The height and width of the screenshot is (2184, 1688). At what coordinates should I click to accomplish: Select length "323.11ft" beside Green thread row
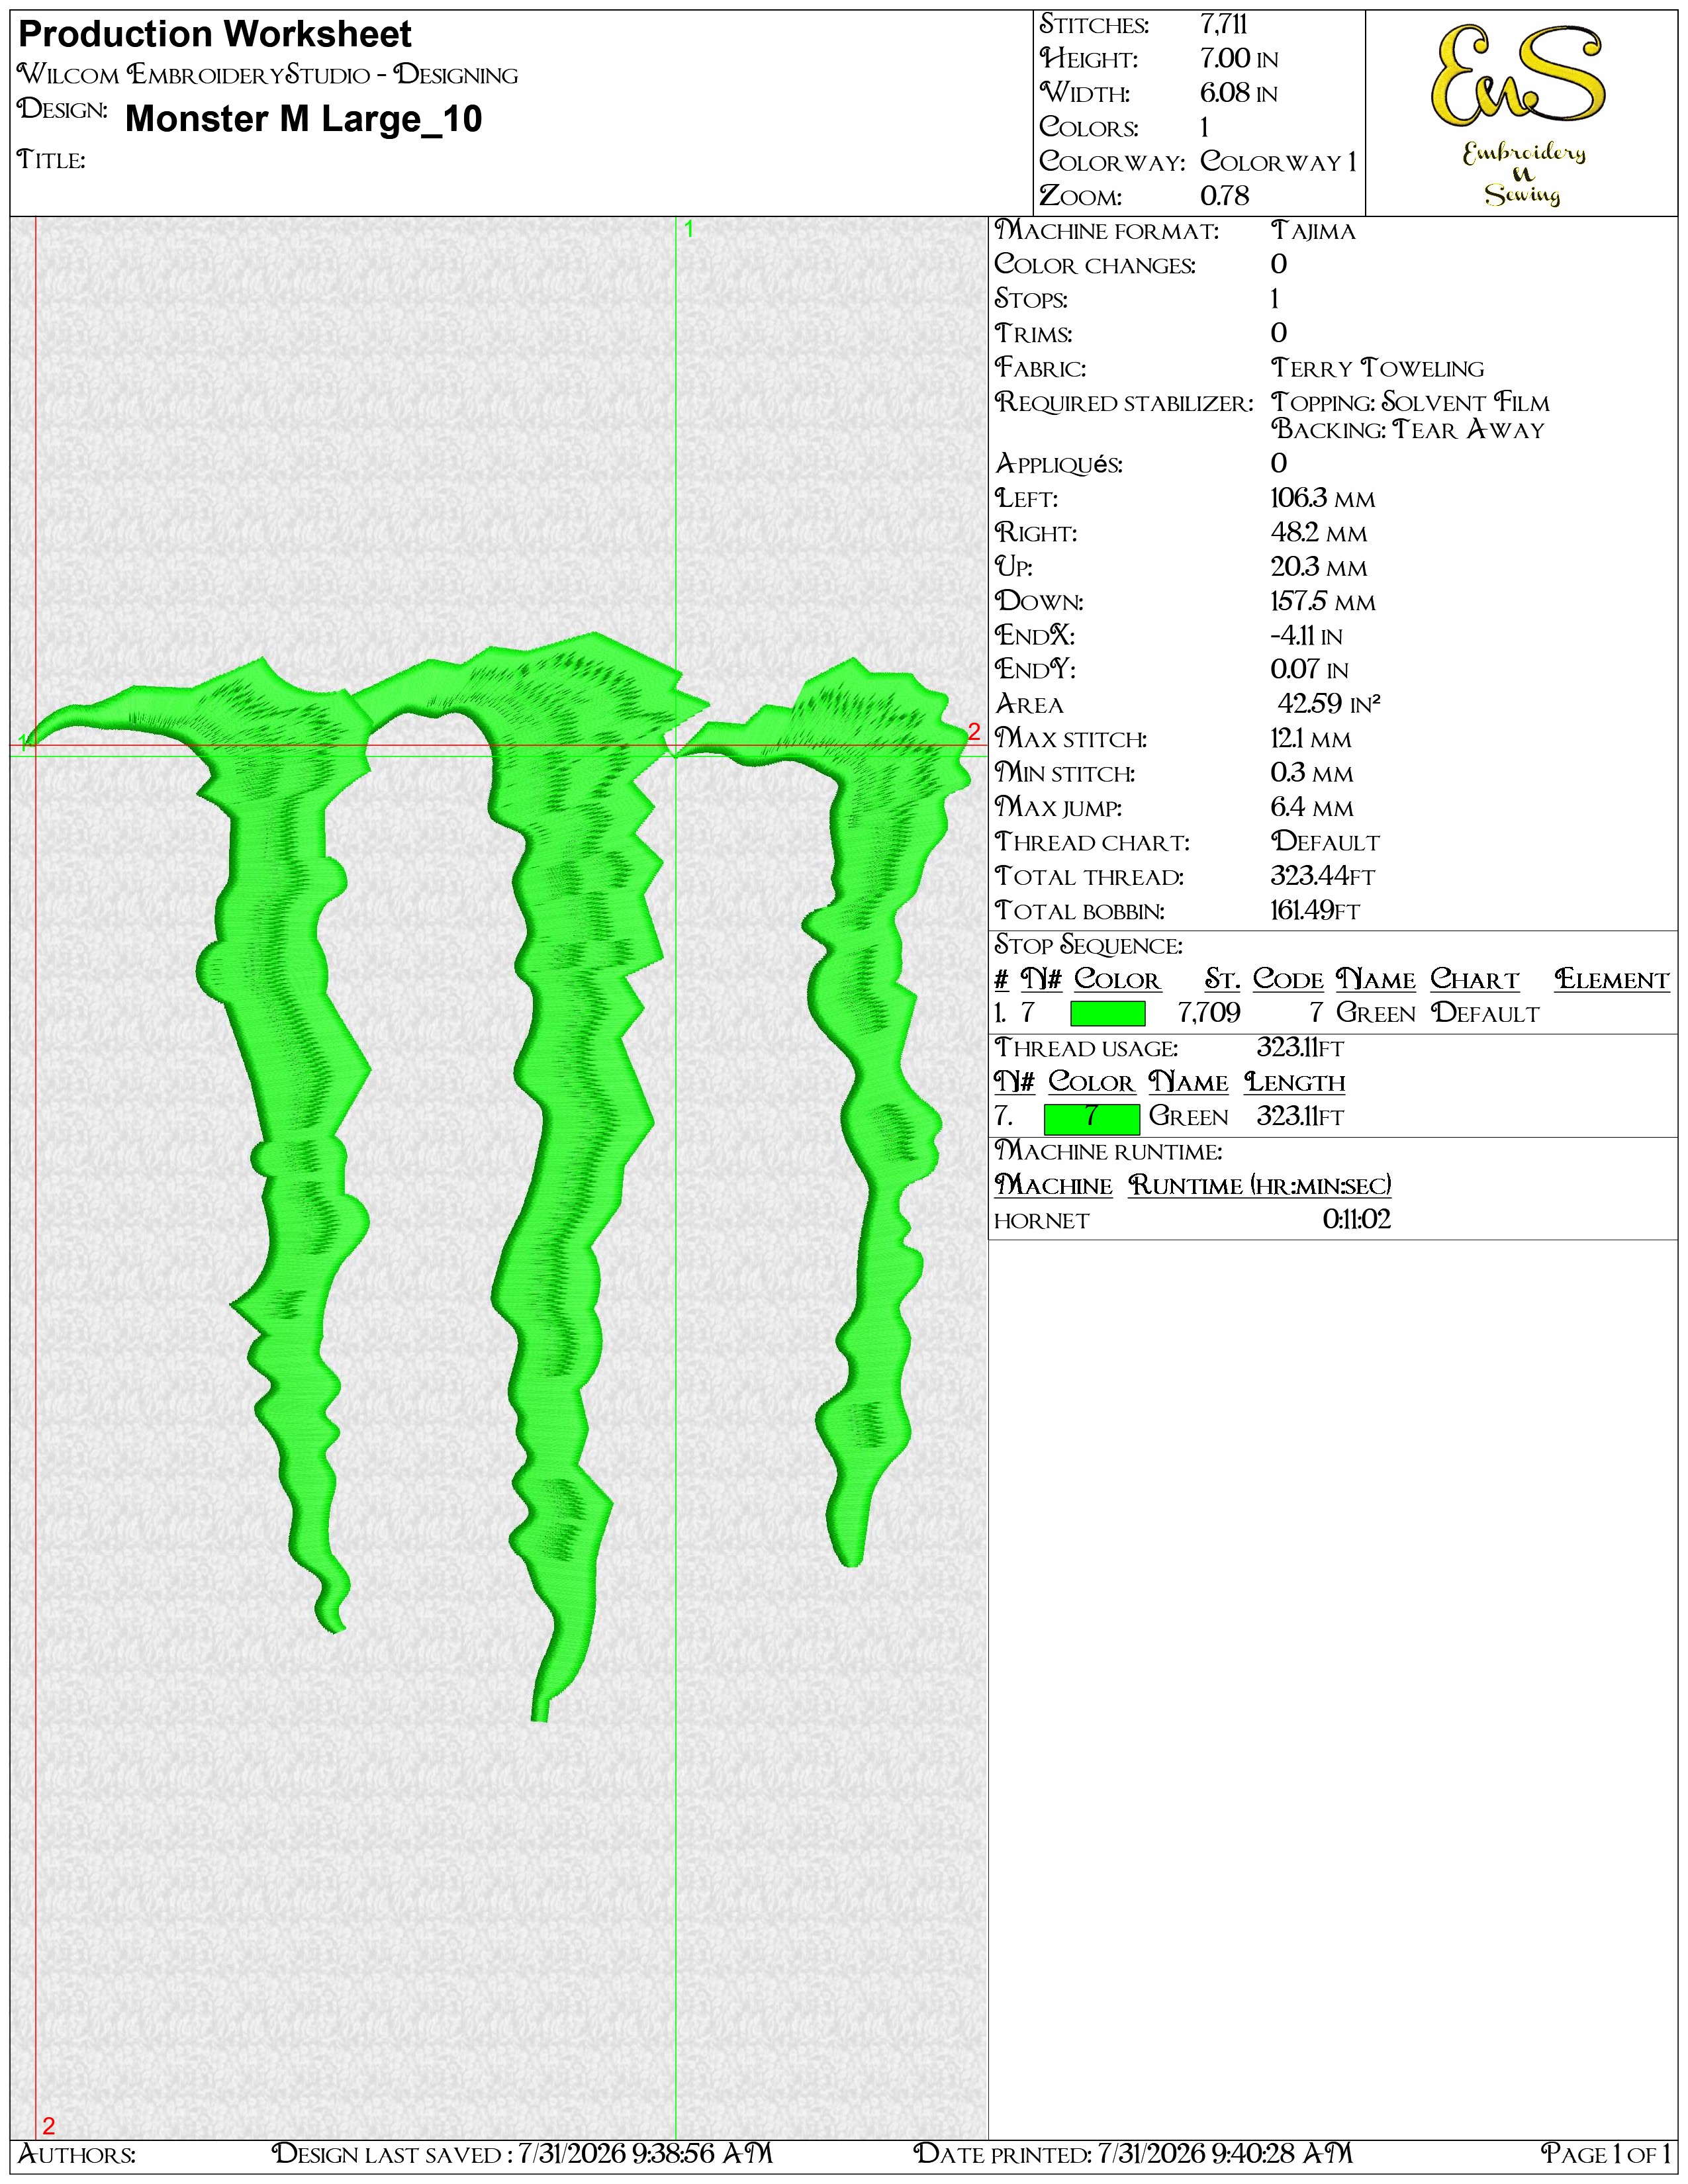coord(1300,1117)
